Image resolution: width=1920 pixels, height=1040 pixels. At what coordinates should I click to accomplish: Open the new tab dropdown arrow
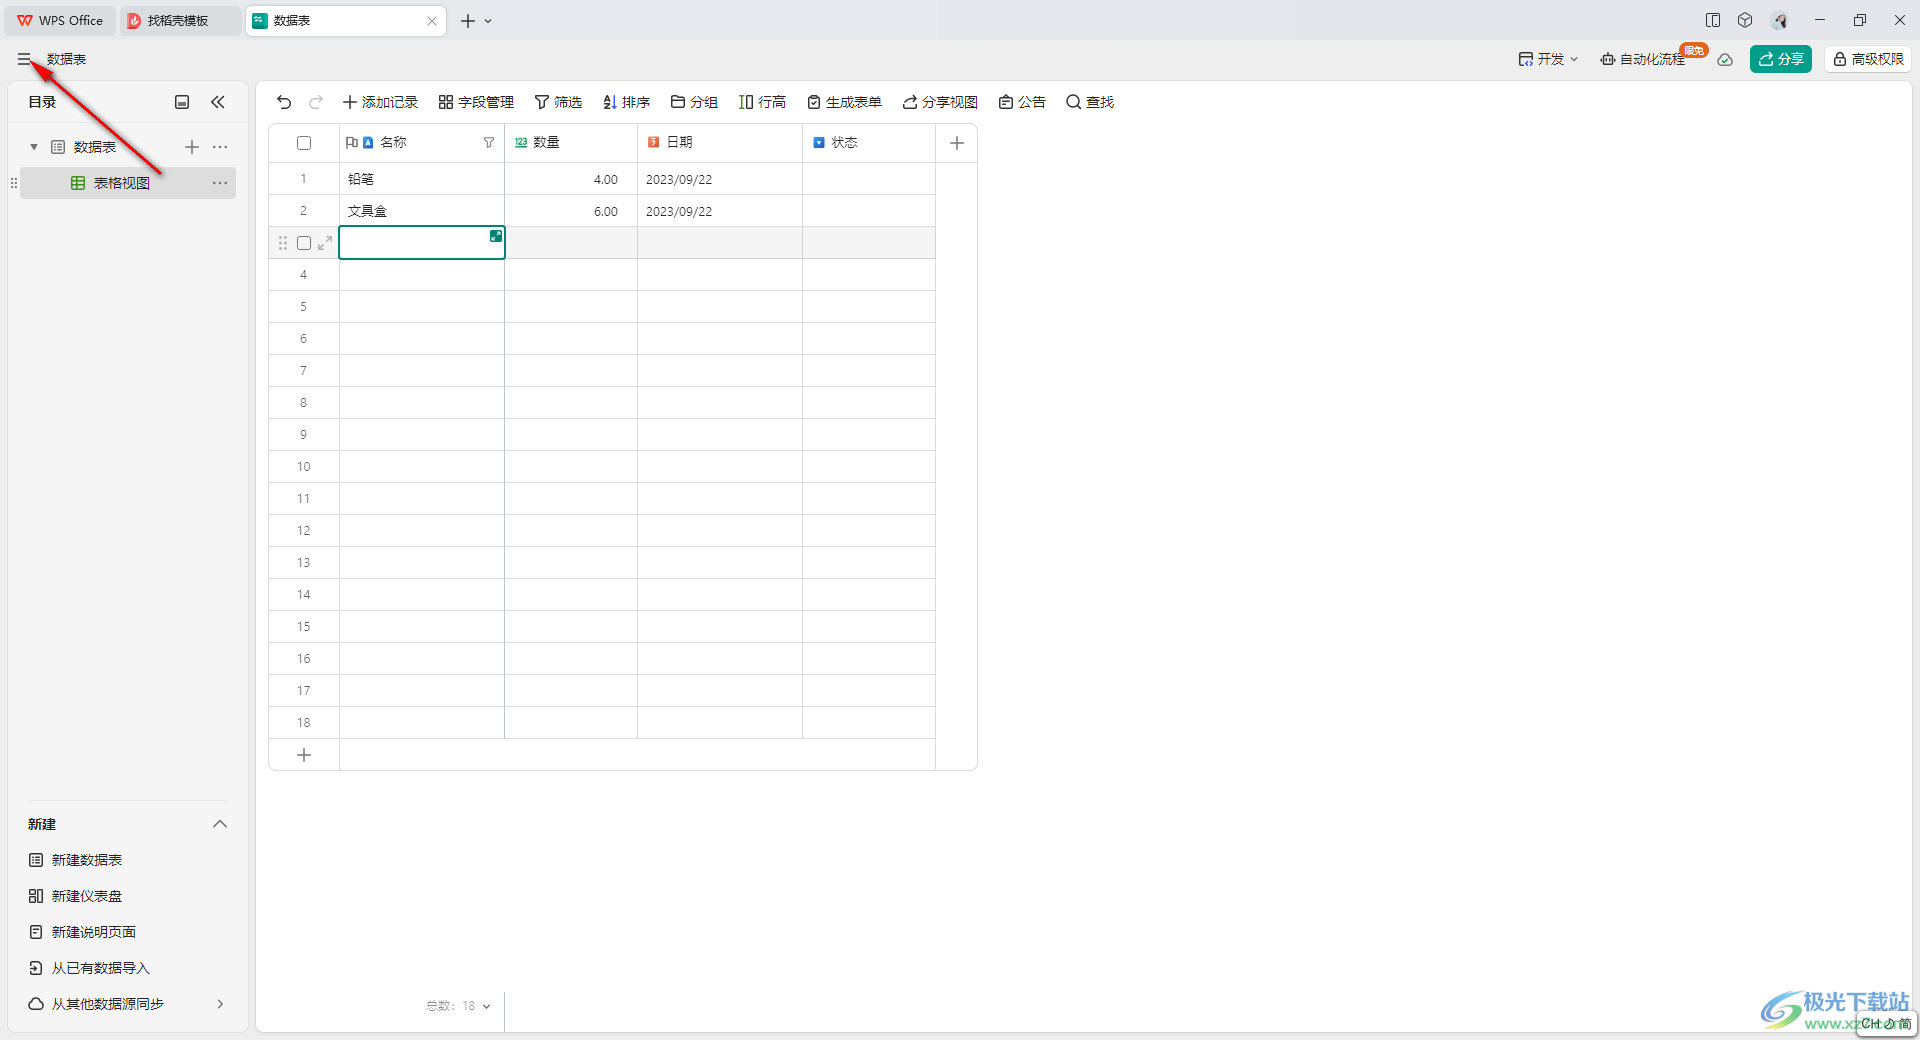(x=488, y=20)
